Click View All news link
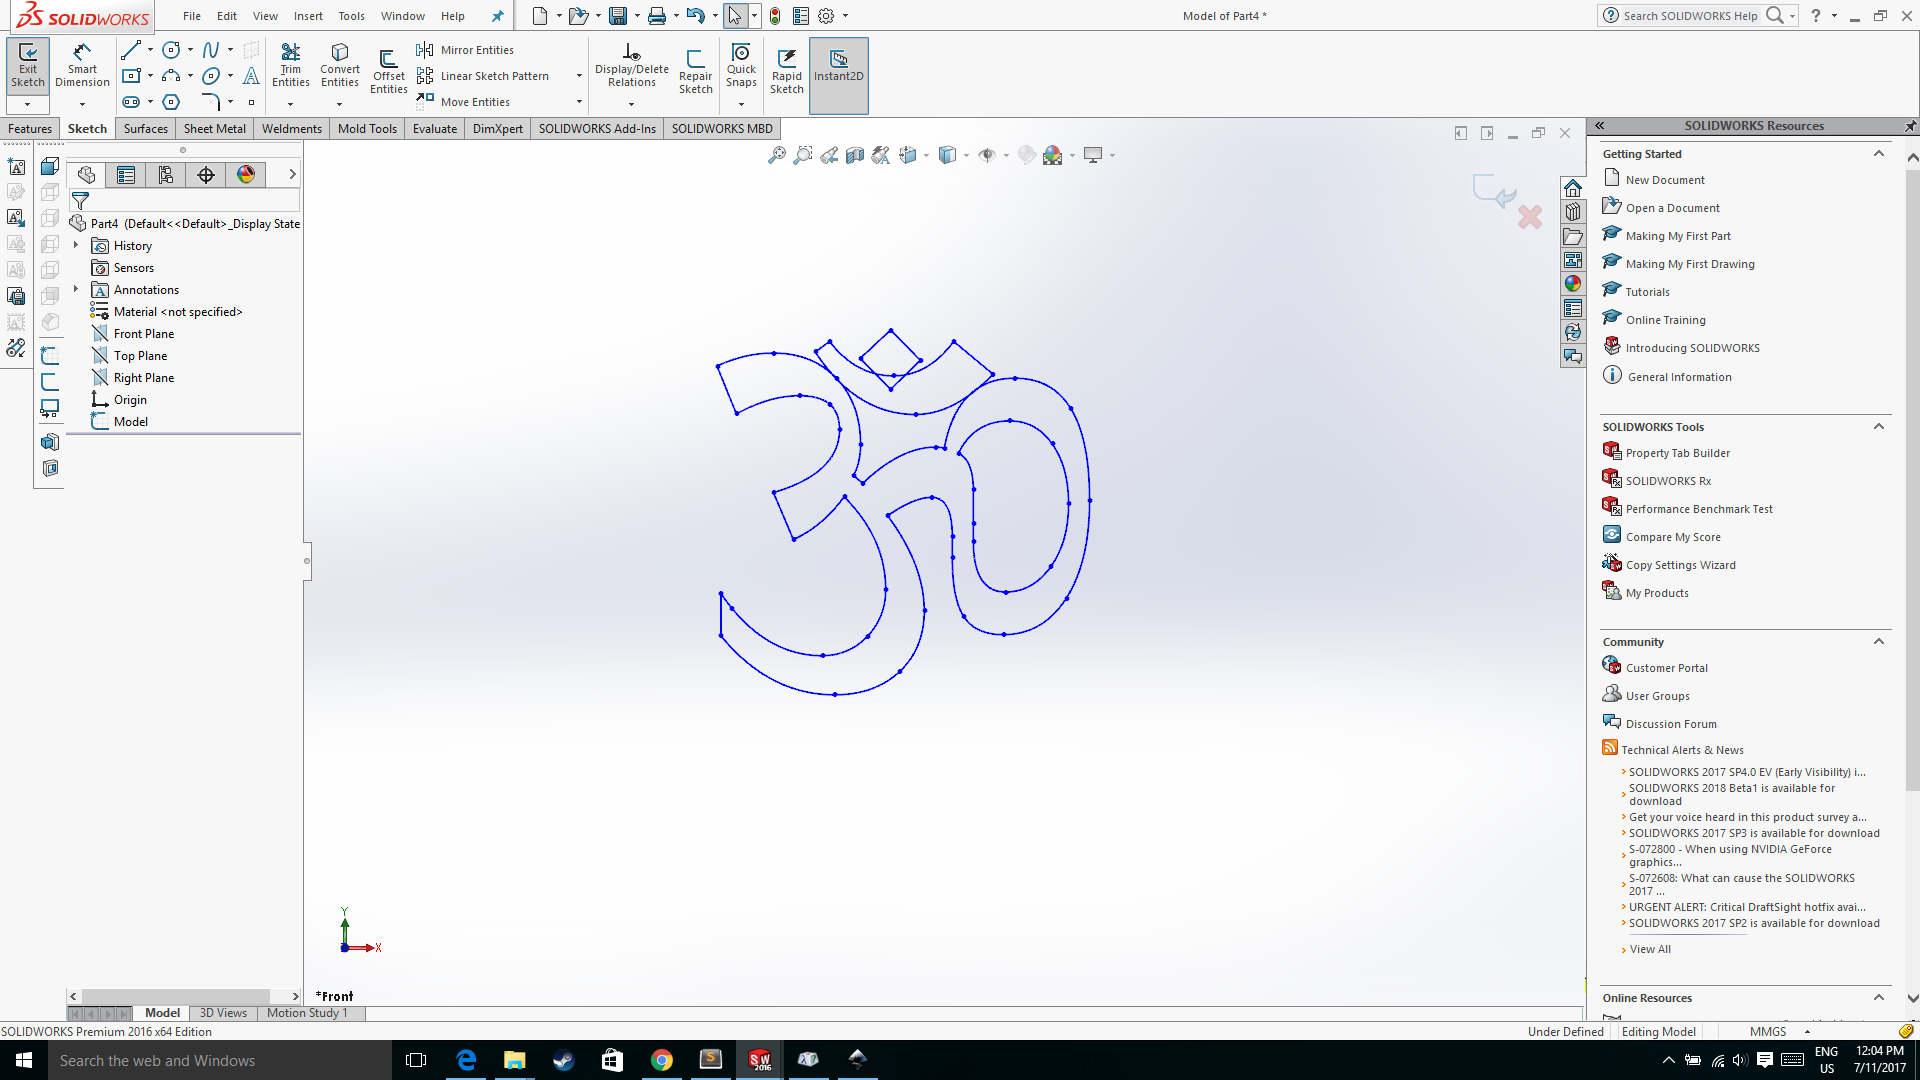 [1650, 949]
